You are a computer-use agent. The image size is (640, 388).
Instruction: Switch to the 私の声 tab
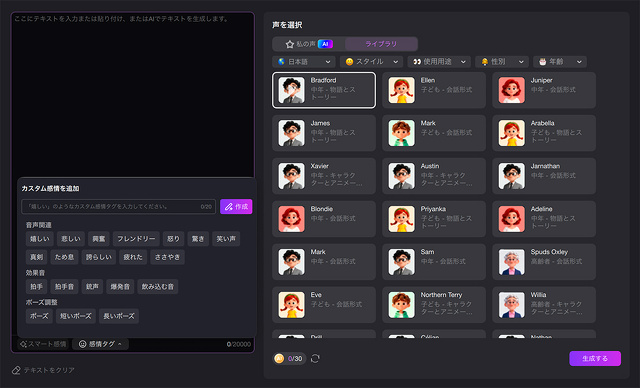[x=309, y=44]
